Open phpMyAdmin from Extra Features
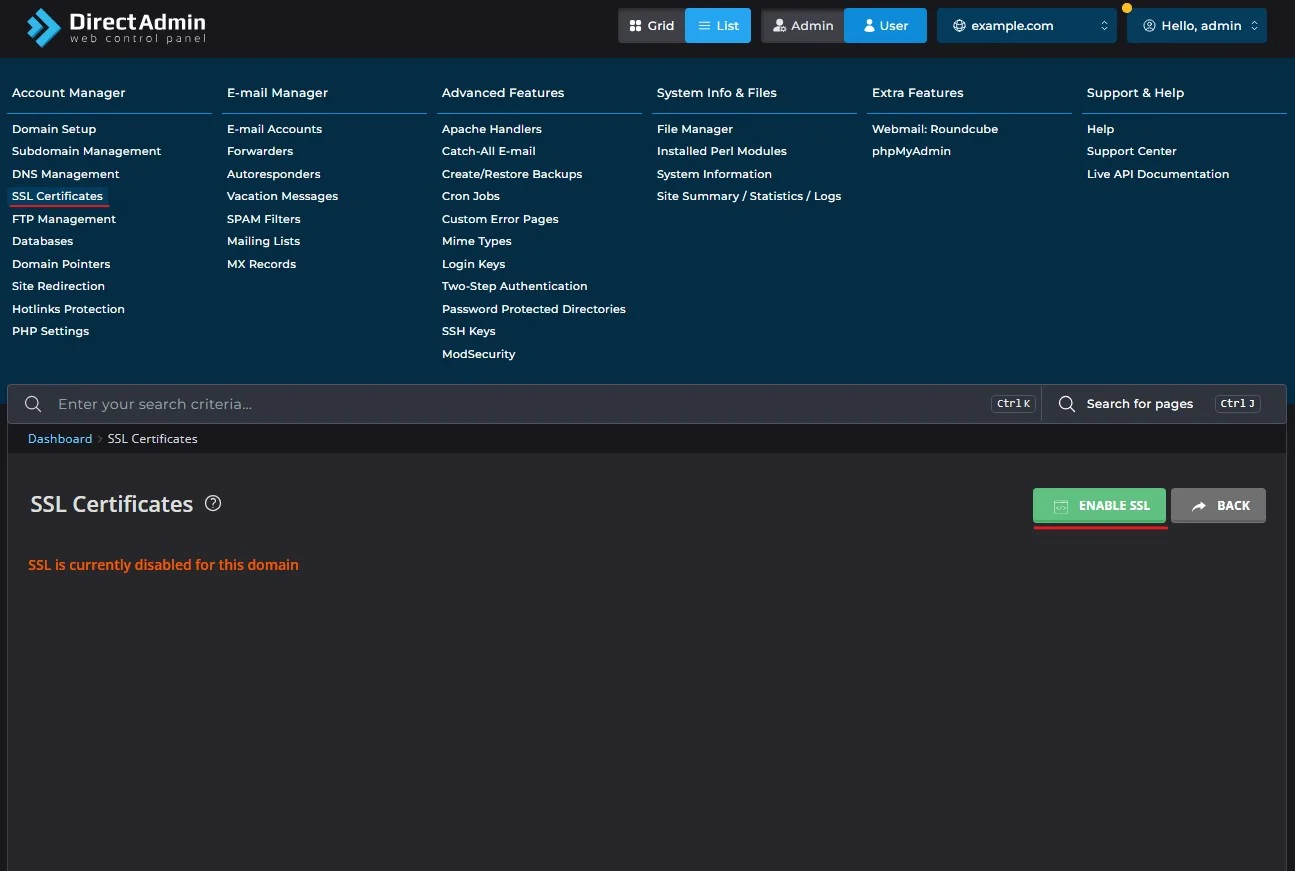Image resolution: width=1295 pixels, height=871 pixels. coord(911,151)
